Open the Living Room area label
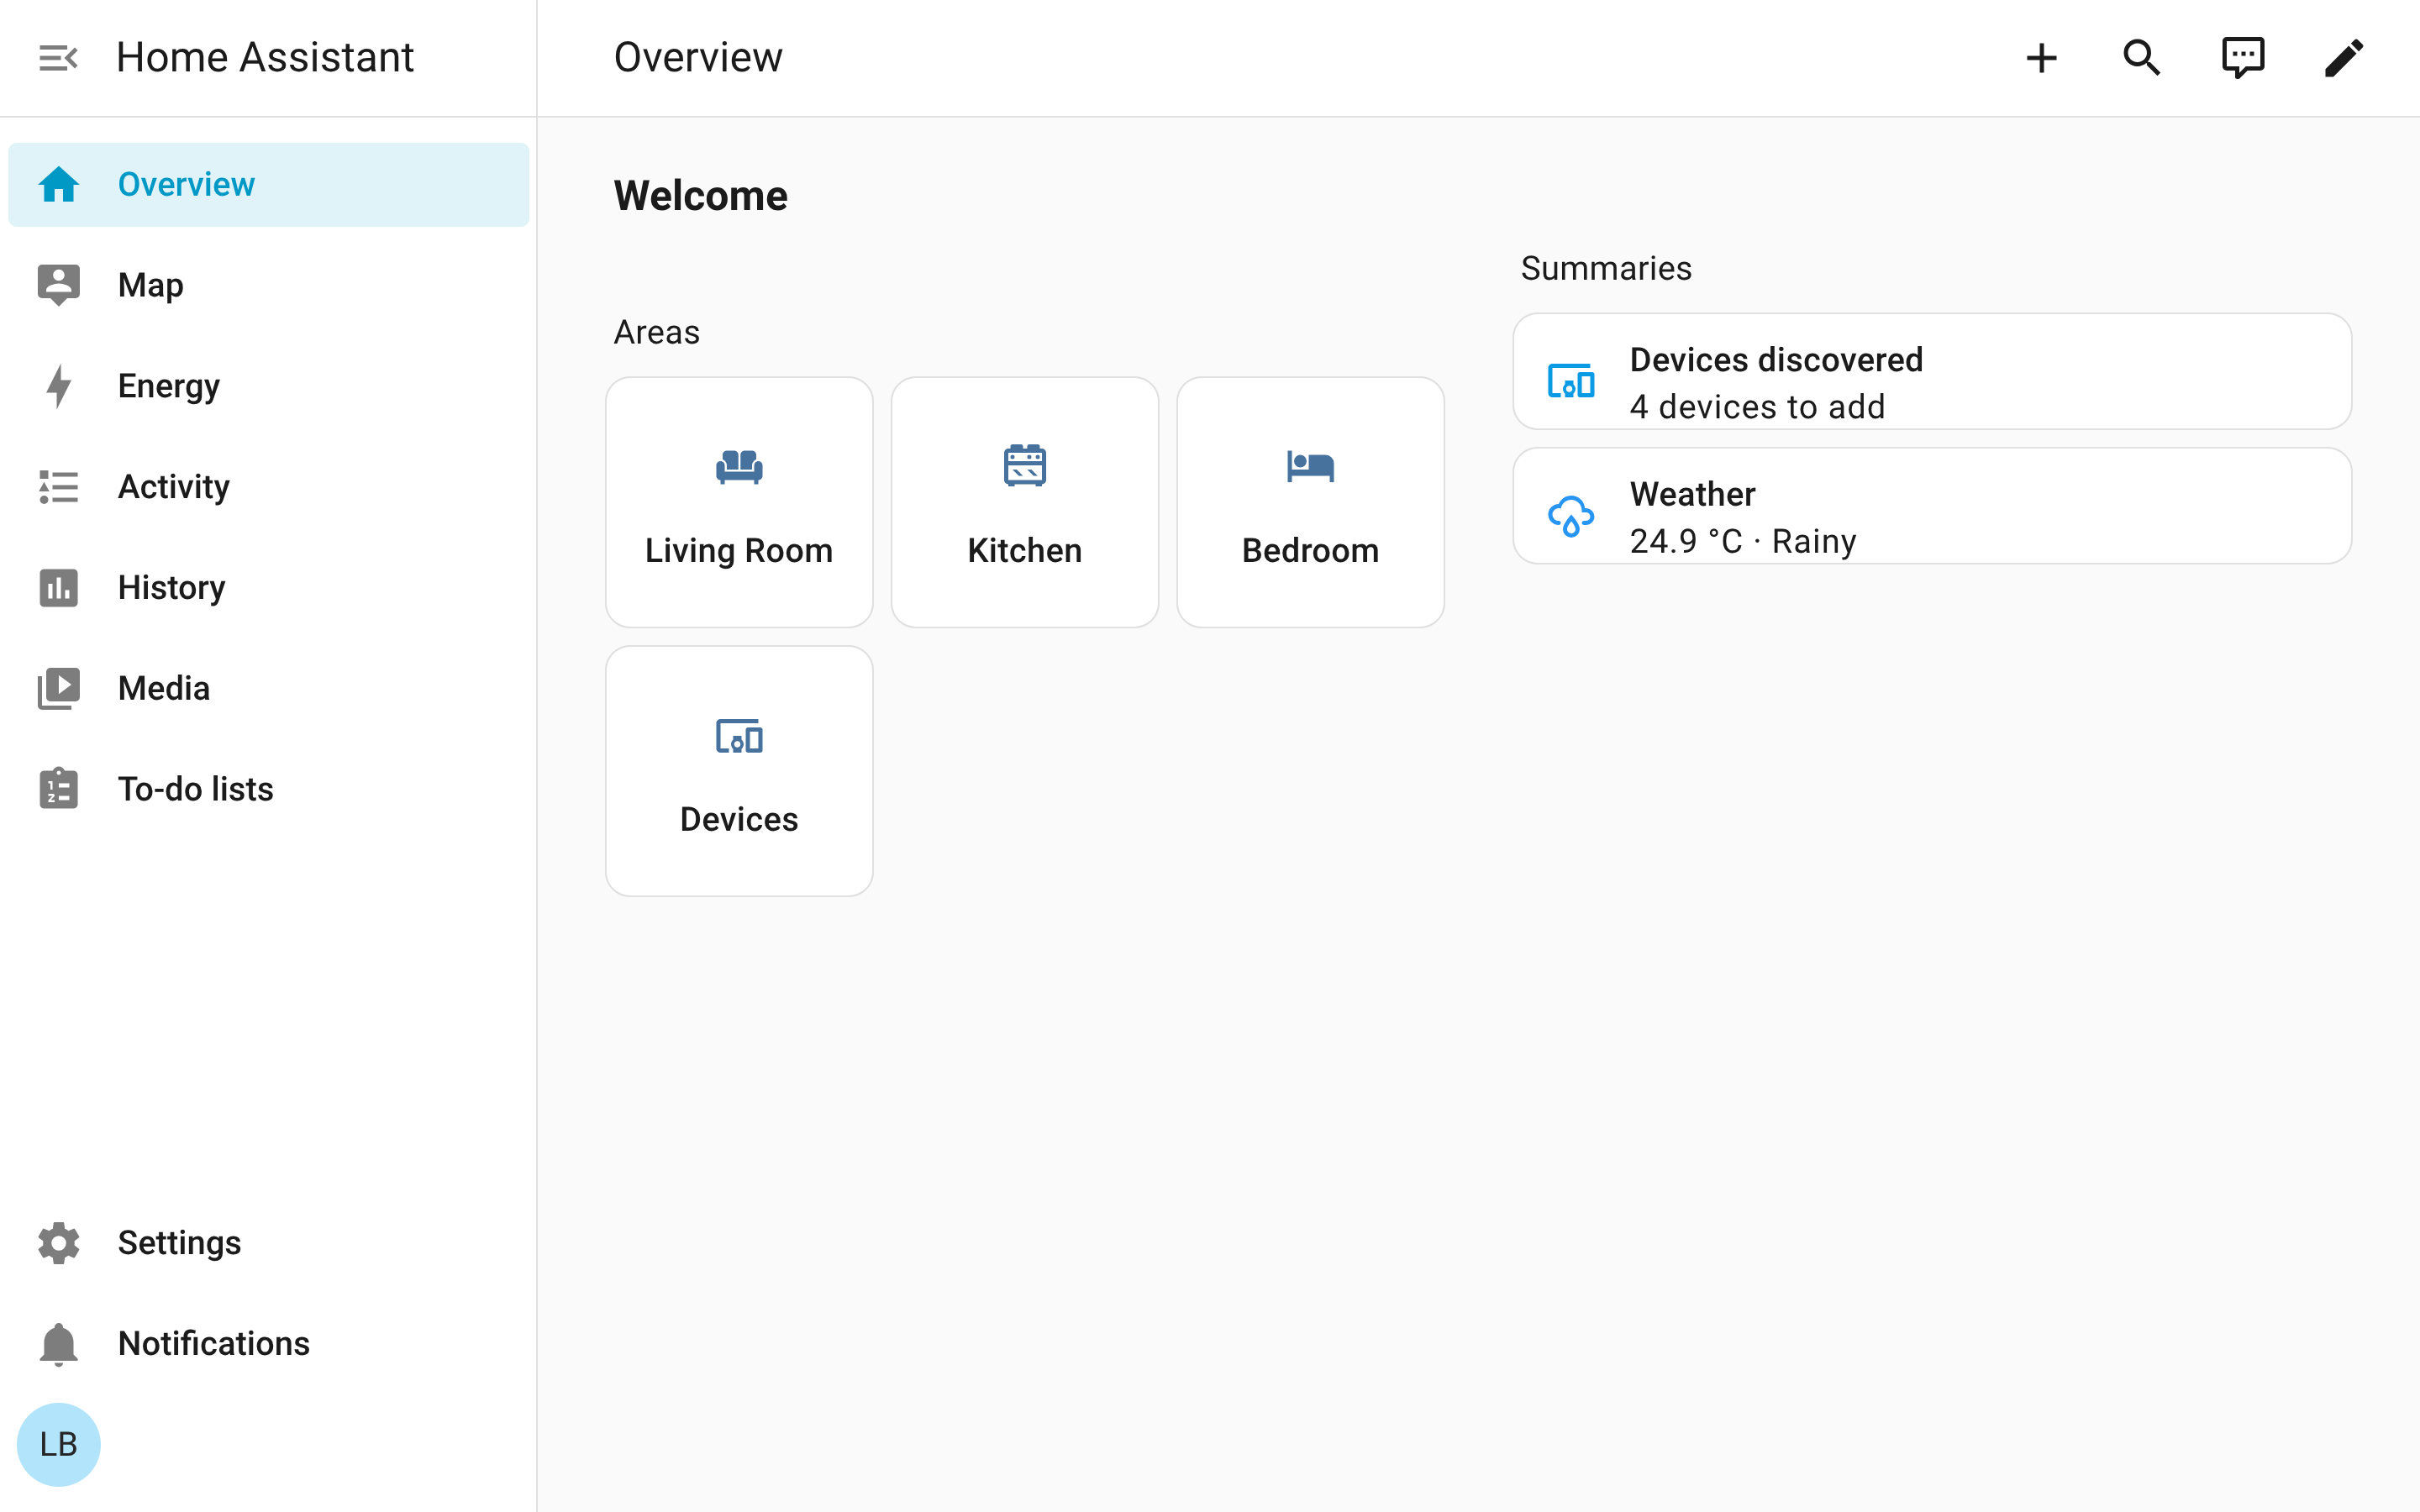Image resolution: width=2420 pixels, height=1512 pixels. pos(739,551)
